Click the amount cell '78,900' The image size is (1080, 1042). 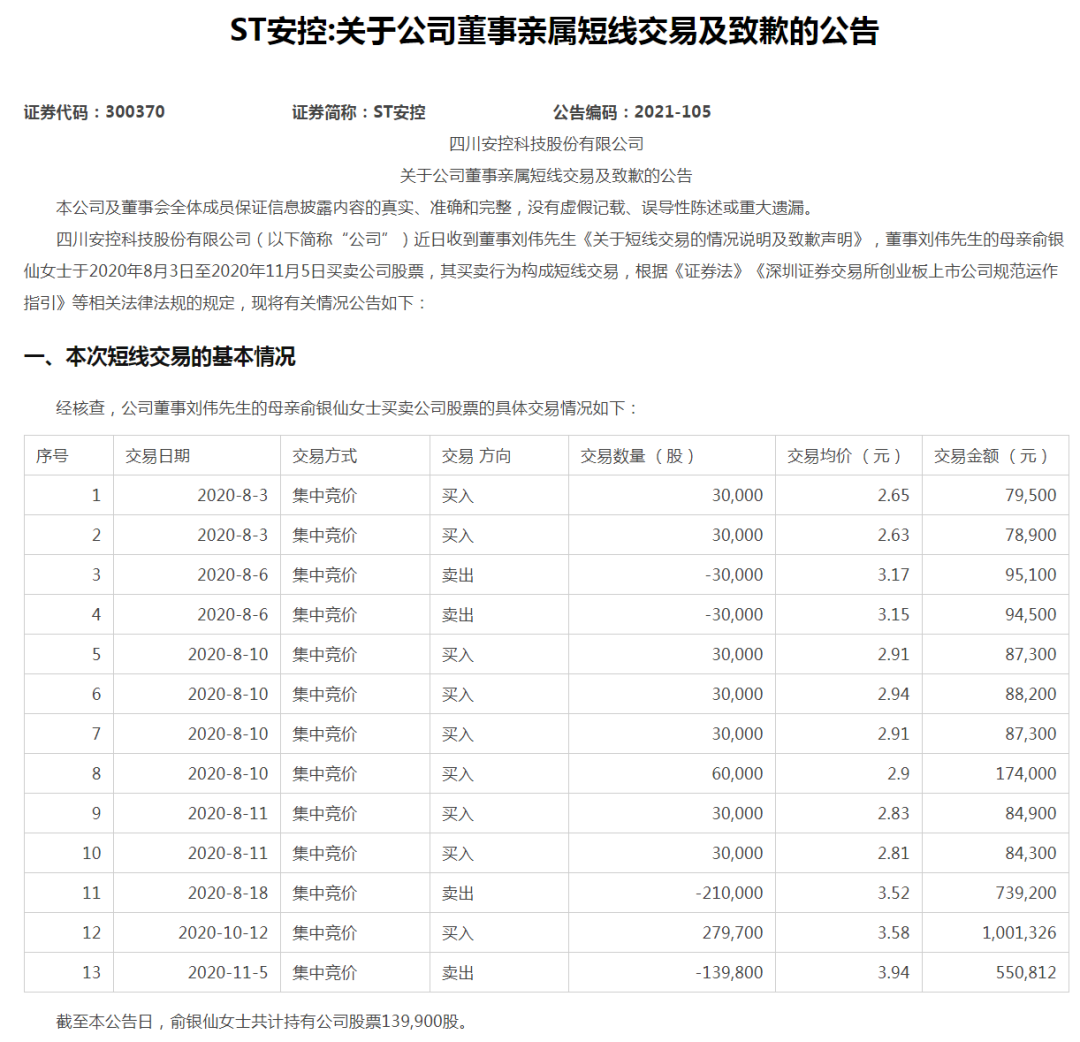1030,535
